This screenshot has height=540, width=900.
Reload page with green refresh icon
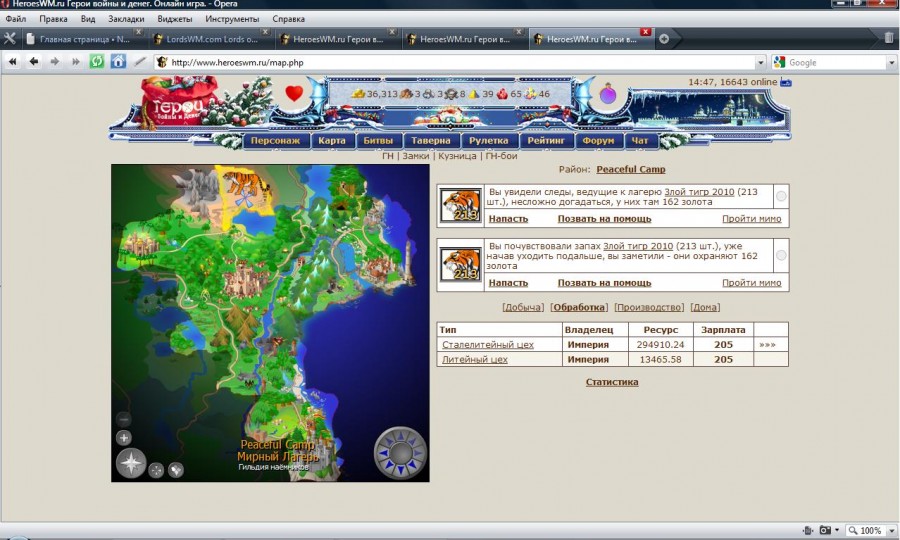pos(97,62)
